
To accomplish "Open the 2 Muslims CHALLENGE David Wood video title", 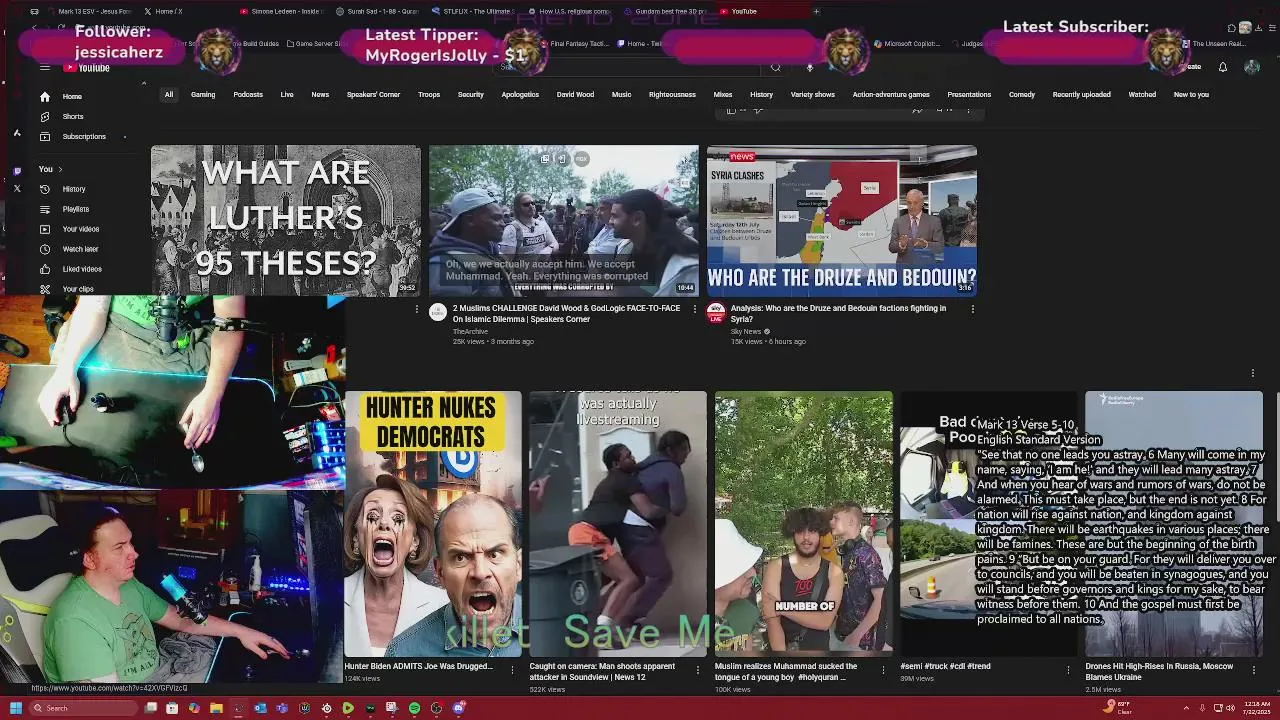I will tap(566, 313).
